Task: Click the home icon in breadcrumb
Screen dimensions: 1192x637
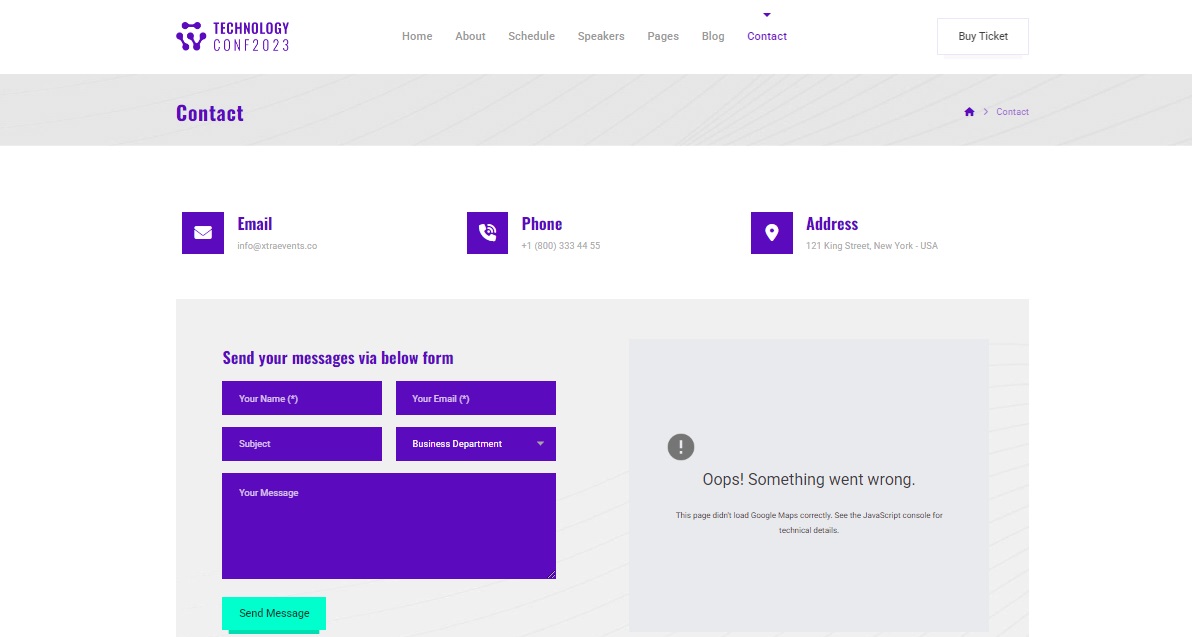Action: click(969, 112)
